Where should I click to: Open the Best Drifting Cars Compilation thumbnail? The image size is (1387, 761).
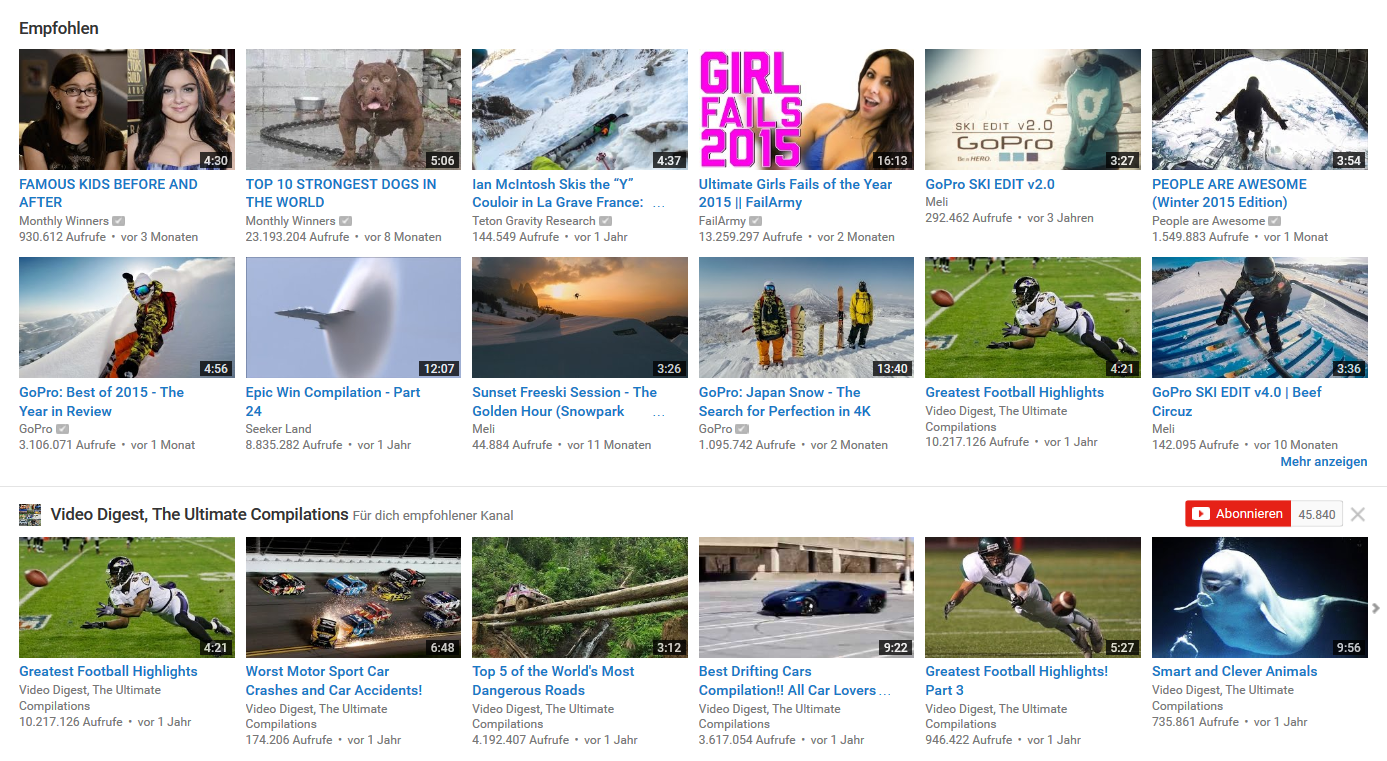tap(807, 597)
